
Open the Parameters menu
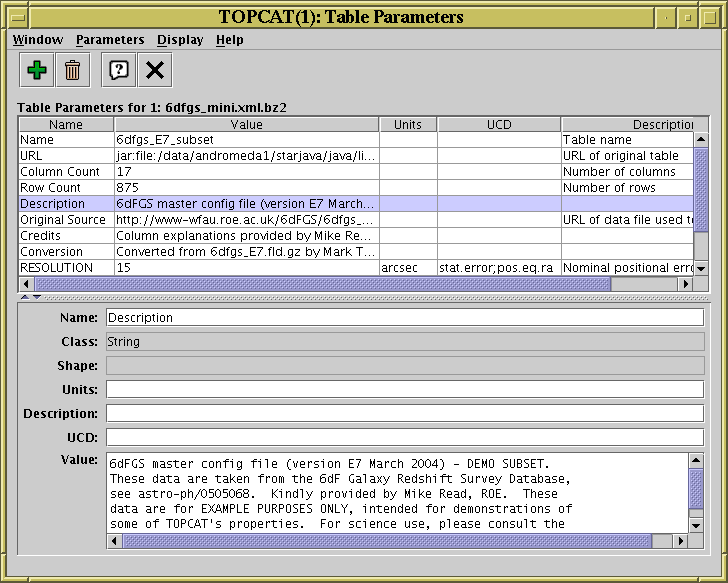pos(110,40)
